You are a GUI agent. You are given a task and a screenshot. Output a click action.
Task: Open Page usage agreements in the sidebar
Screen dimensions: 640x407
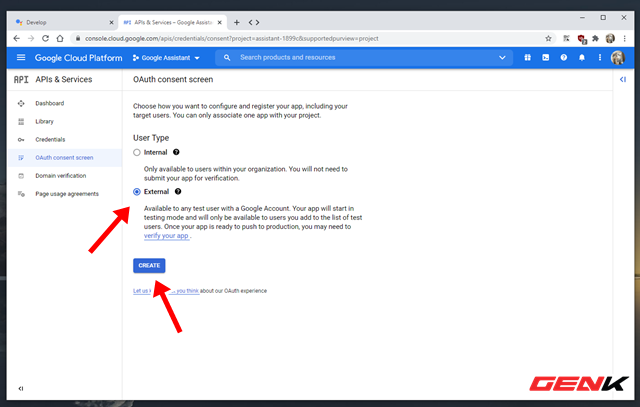point(64,193)
